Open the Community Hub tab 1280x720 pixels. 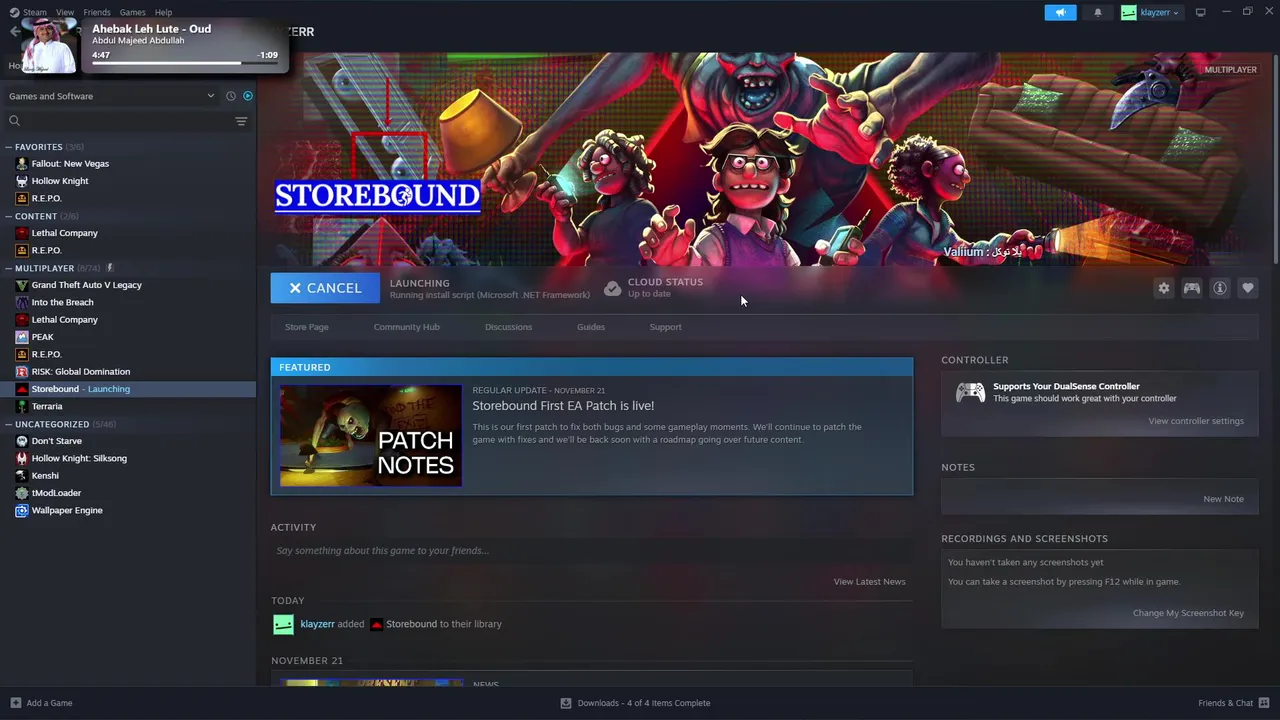[x=406, y=327]
